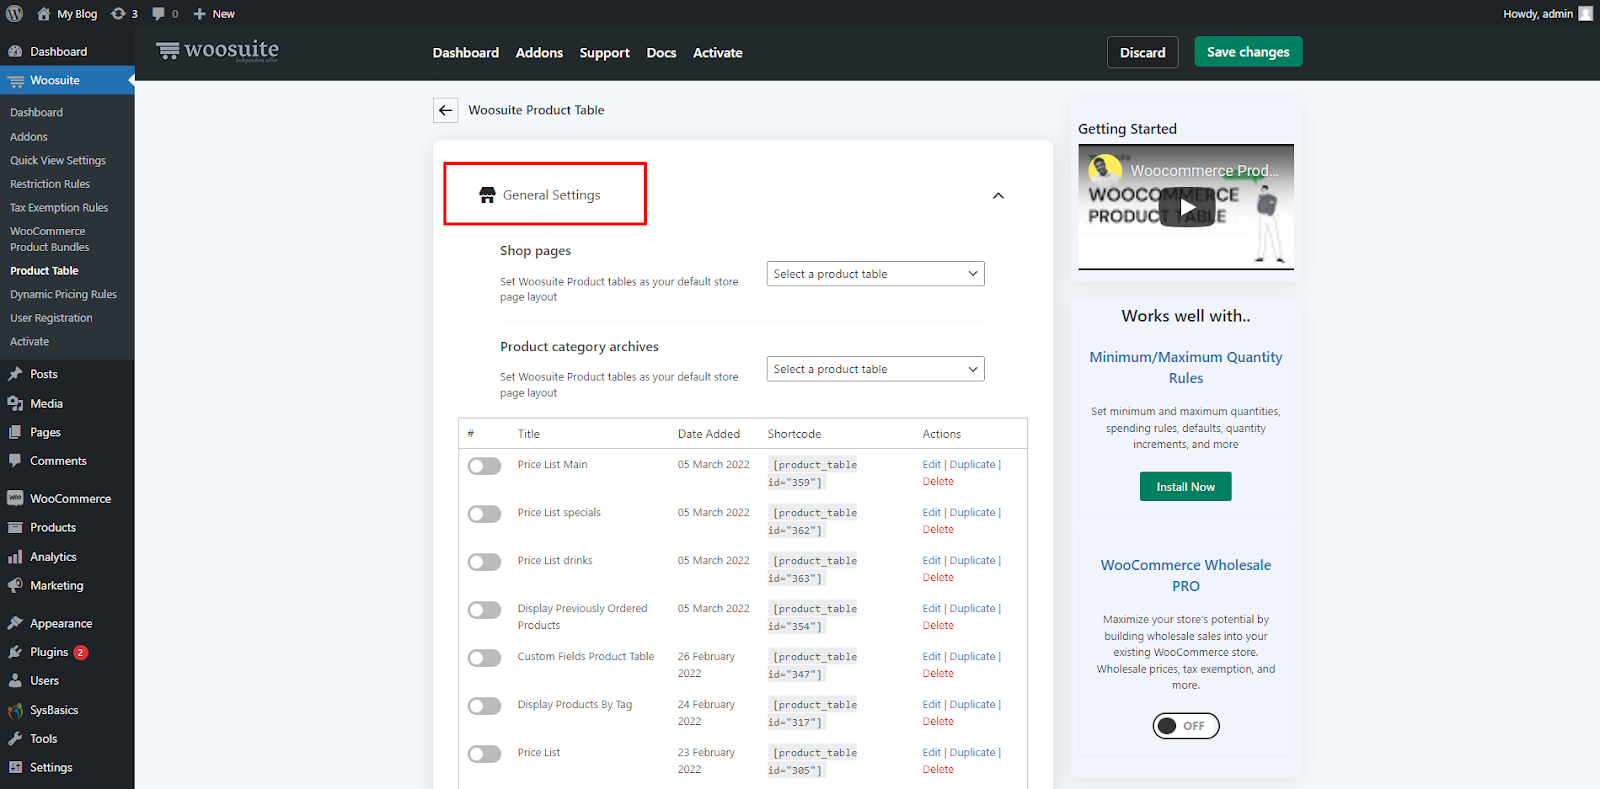Click the Posts pin icon

[x=15, y=374]
